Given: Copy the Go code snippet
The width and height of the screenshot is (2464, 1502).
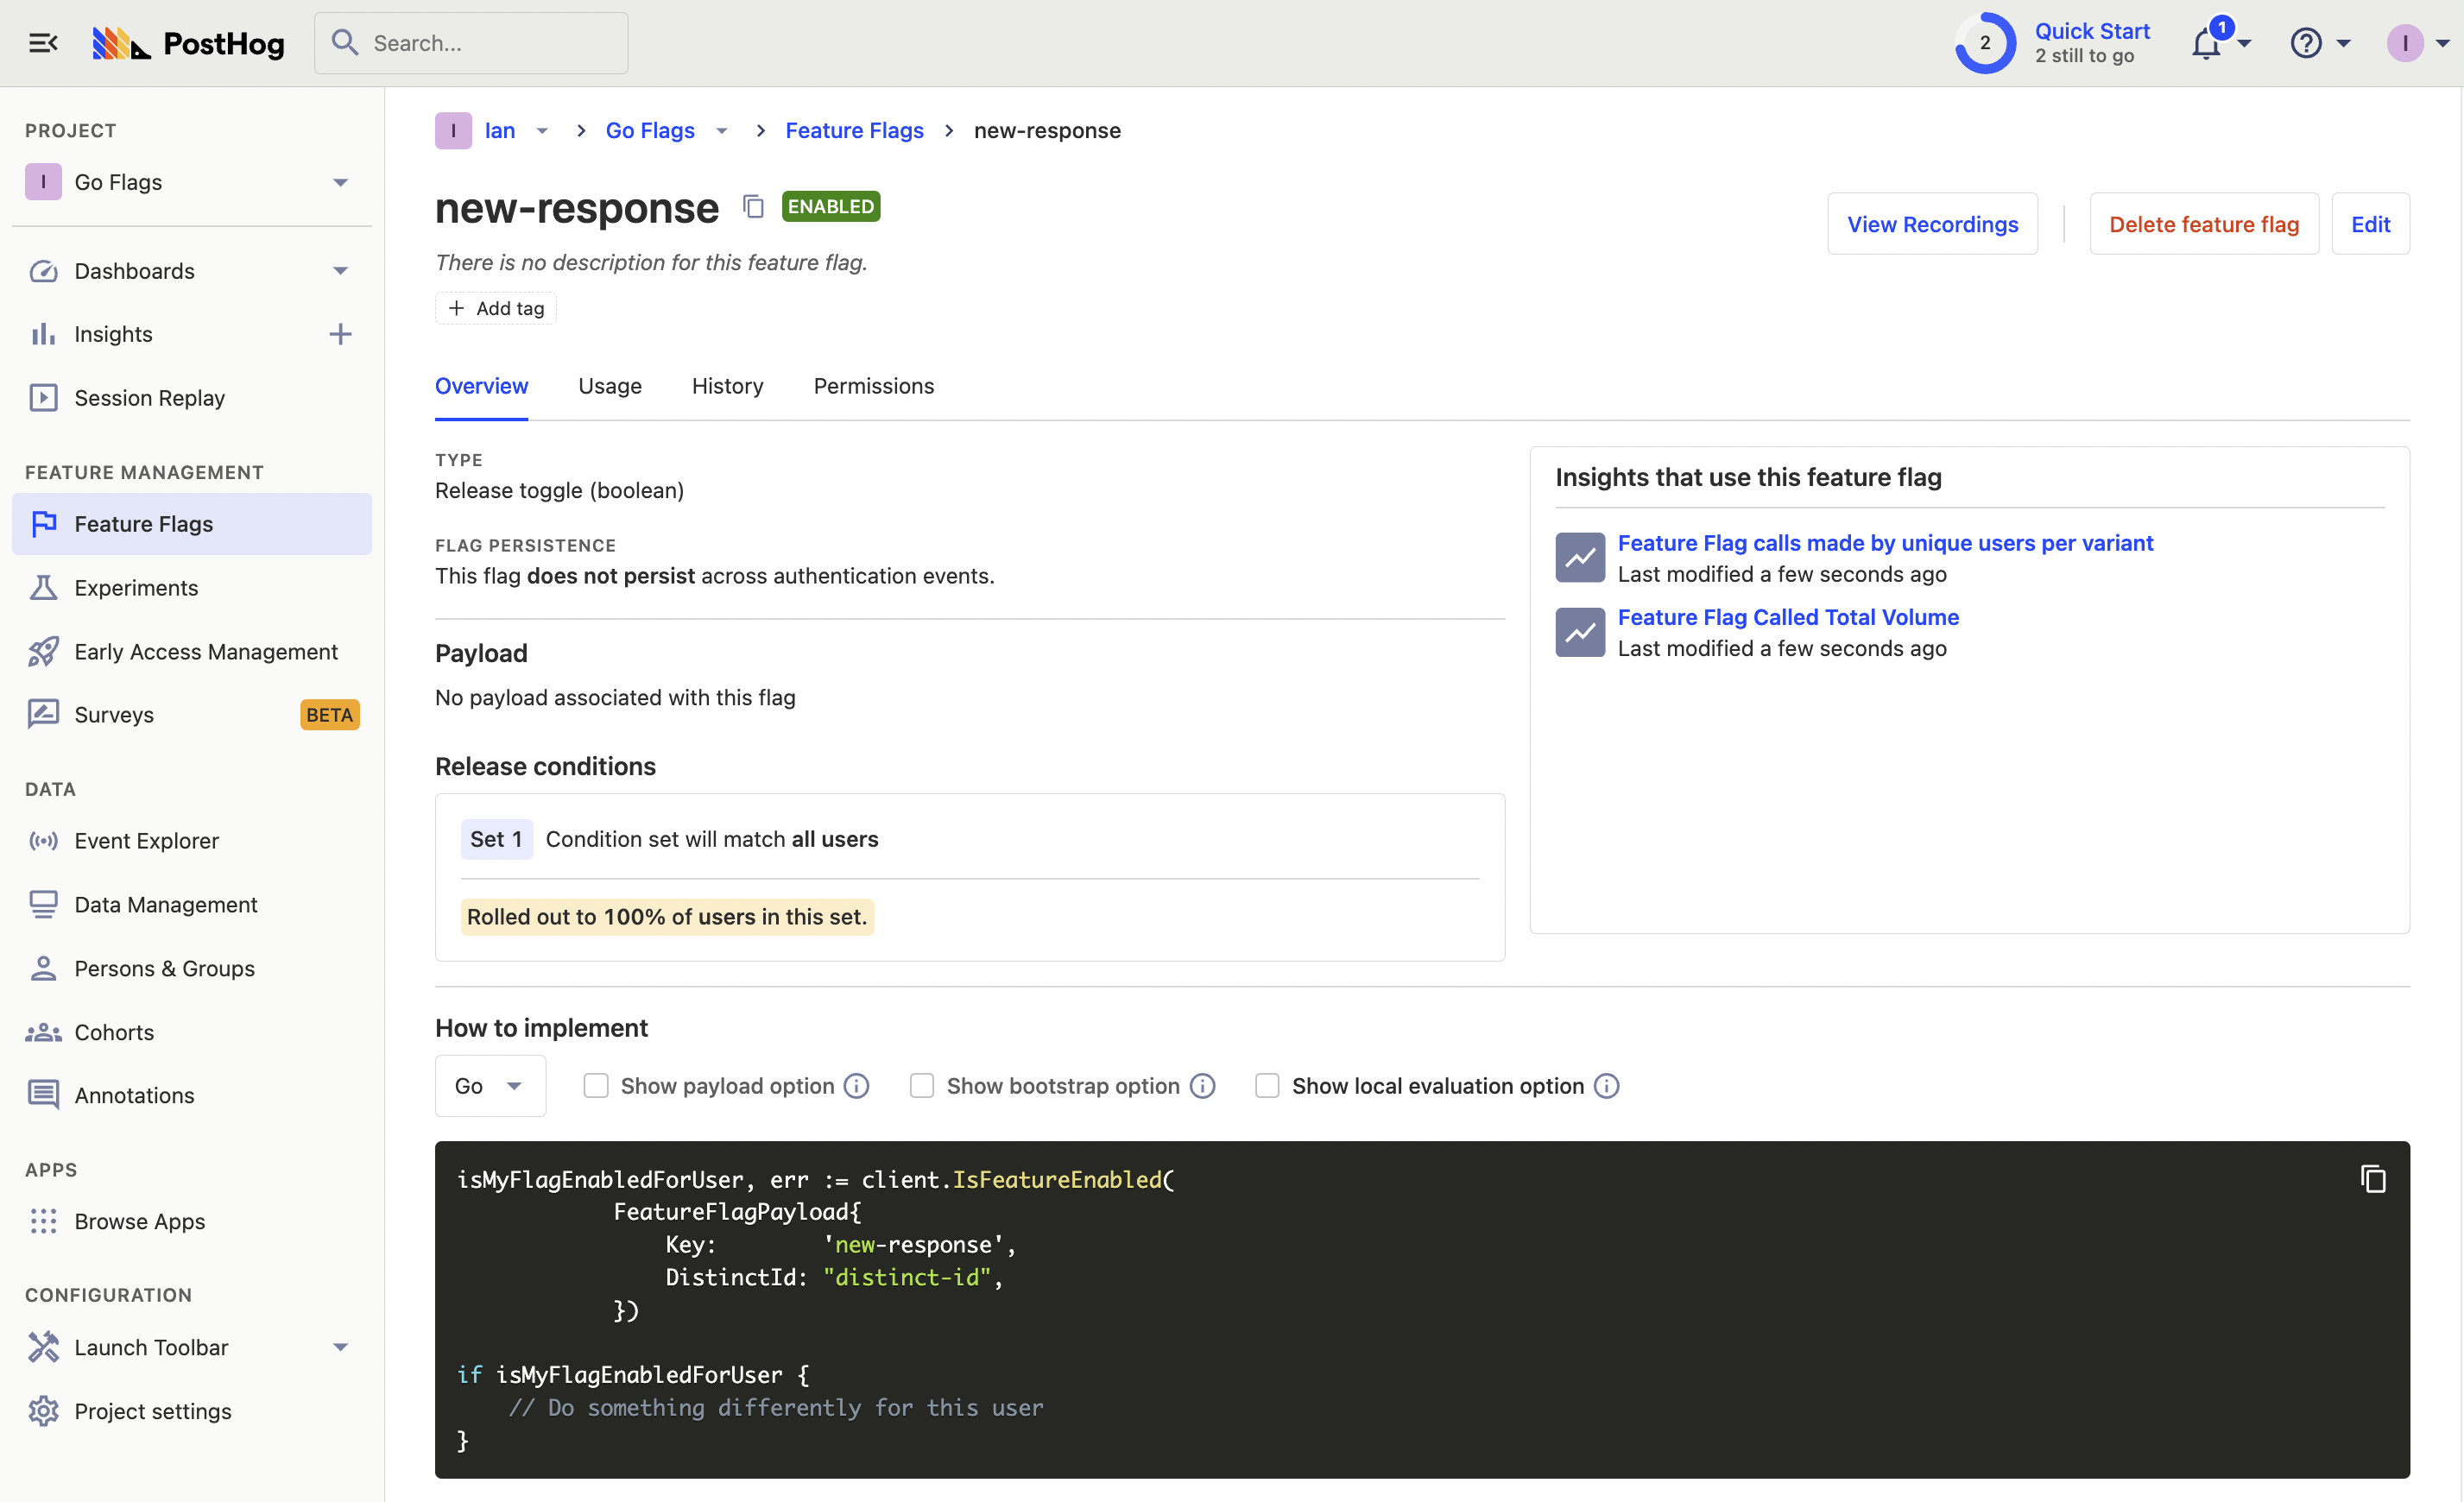Looking at the screenshot, I should click(x=2372, y=1179).
